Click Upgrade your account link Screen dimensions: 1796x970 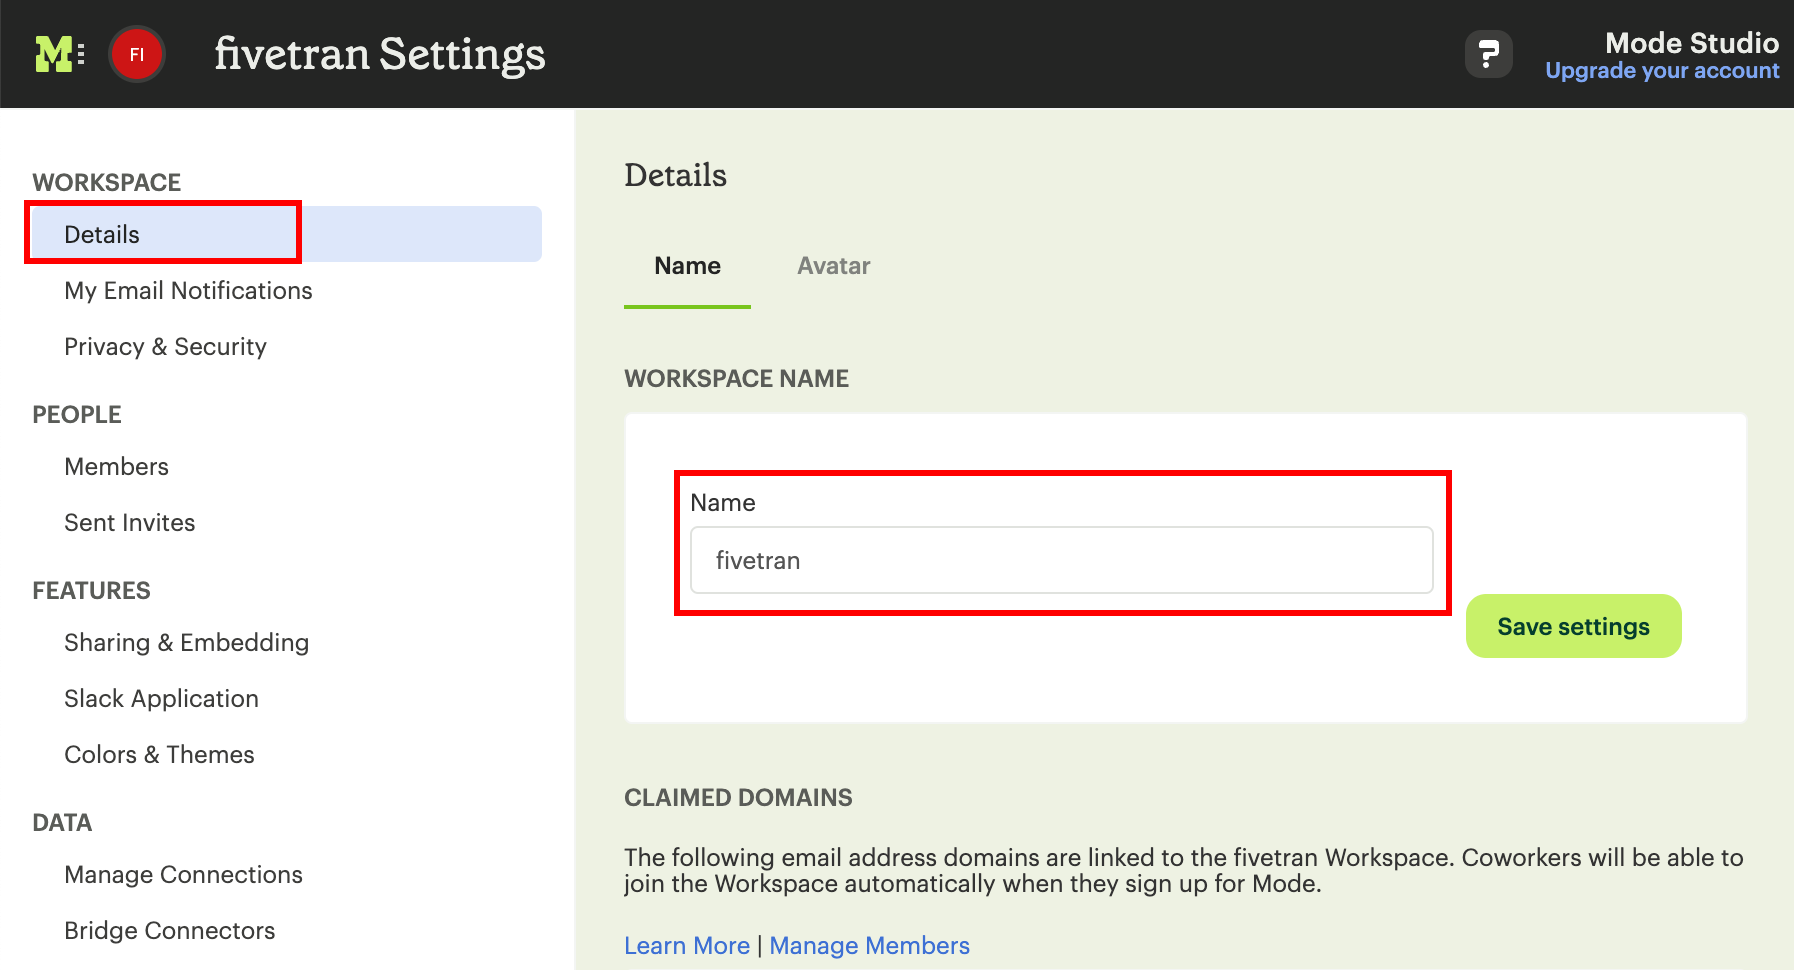(x=1662, y=71)
